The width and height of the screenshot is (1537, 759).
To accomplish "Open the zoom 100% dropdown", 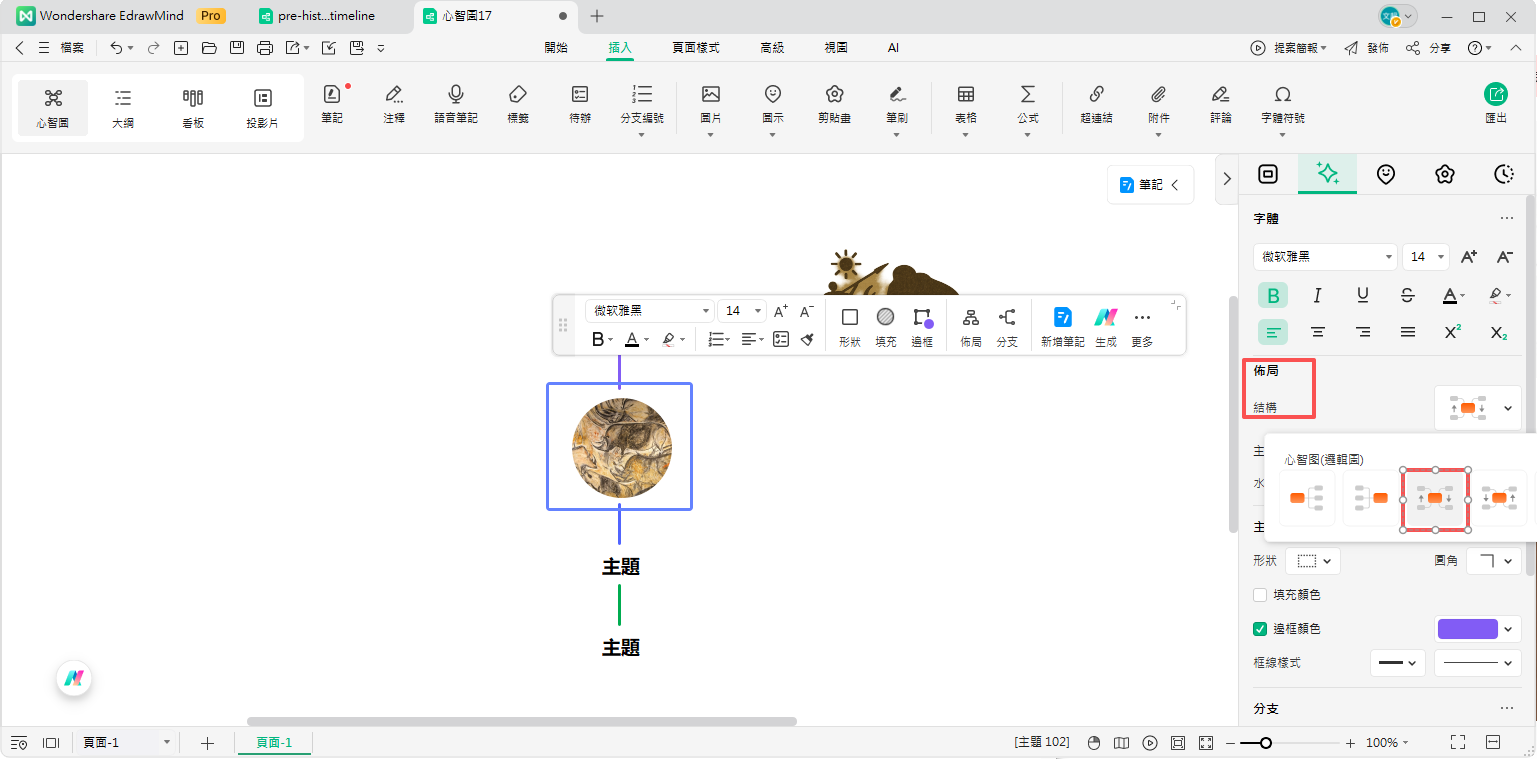I will click(1388, 743).
